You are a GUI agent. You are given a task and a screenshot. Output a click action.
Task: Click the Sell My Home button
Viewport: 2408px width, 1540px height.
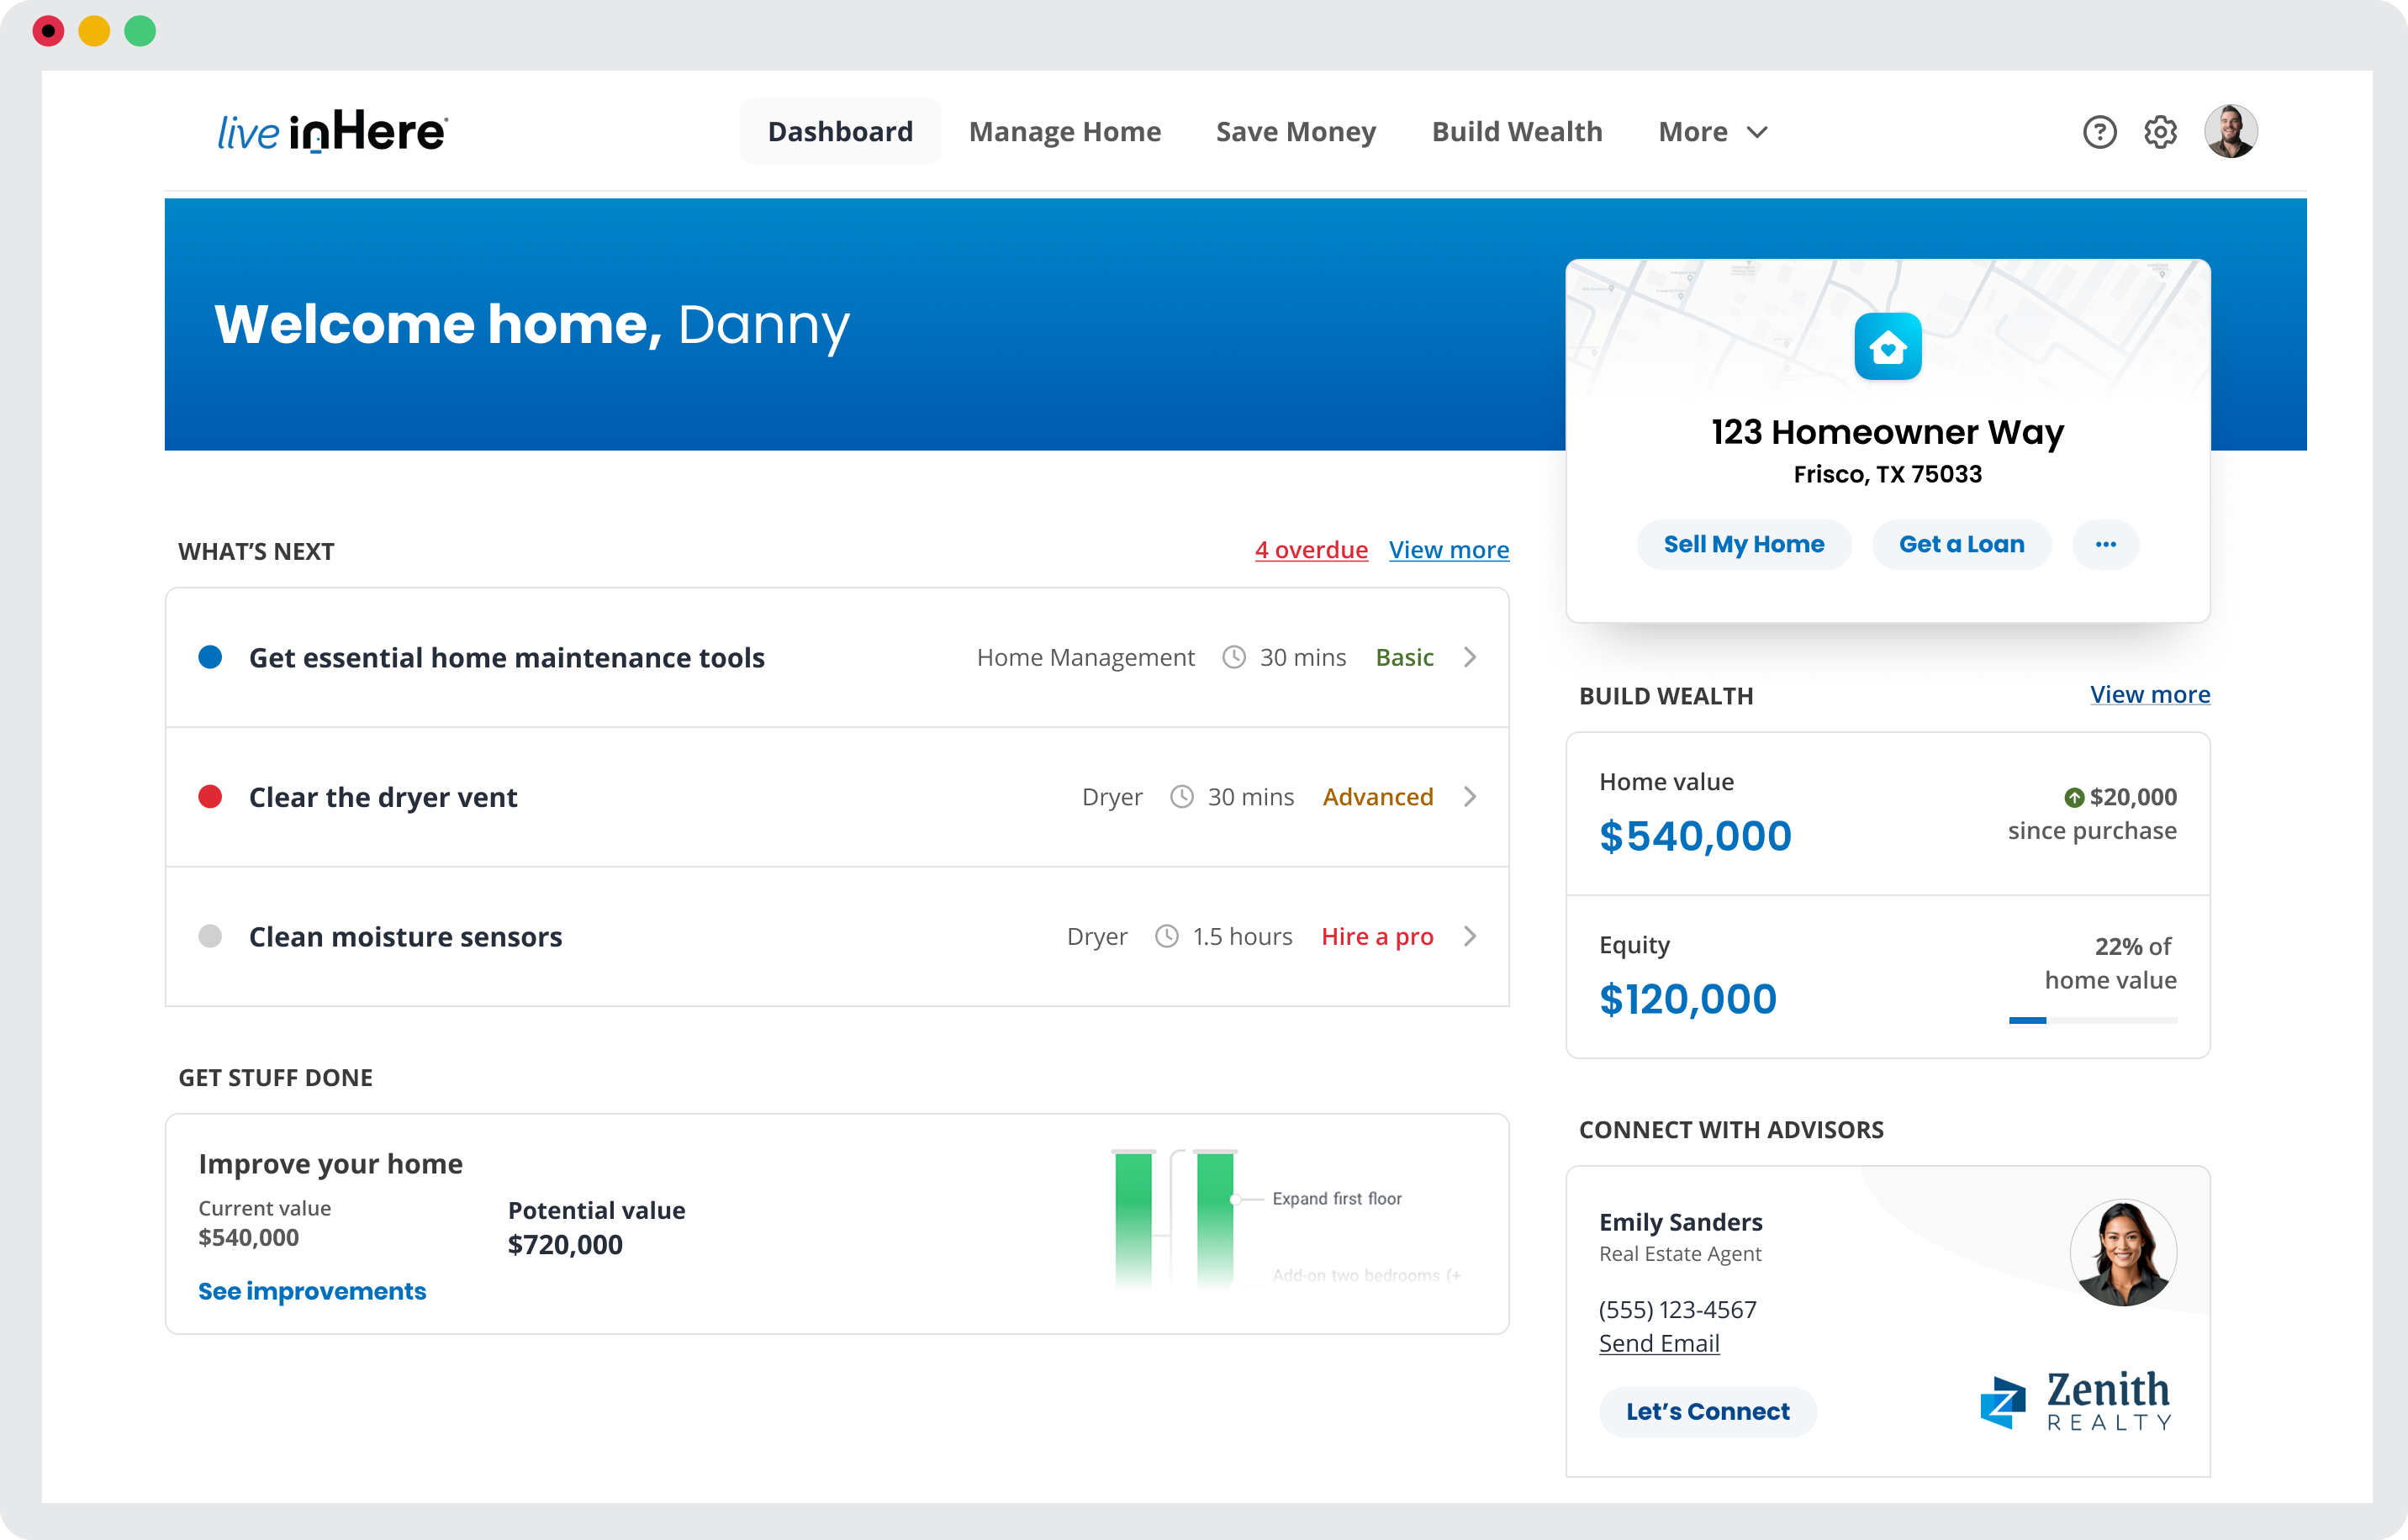click(1743, 544)
